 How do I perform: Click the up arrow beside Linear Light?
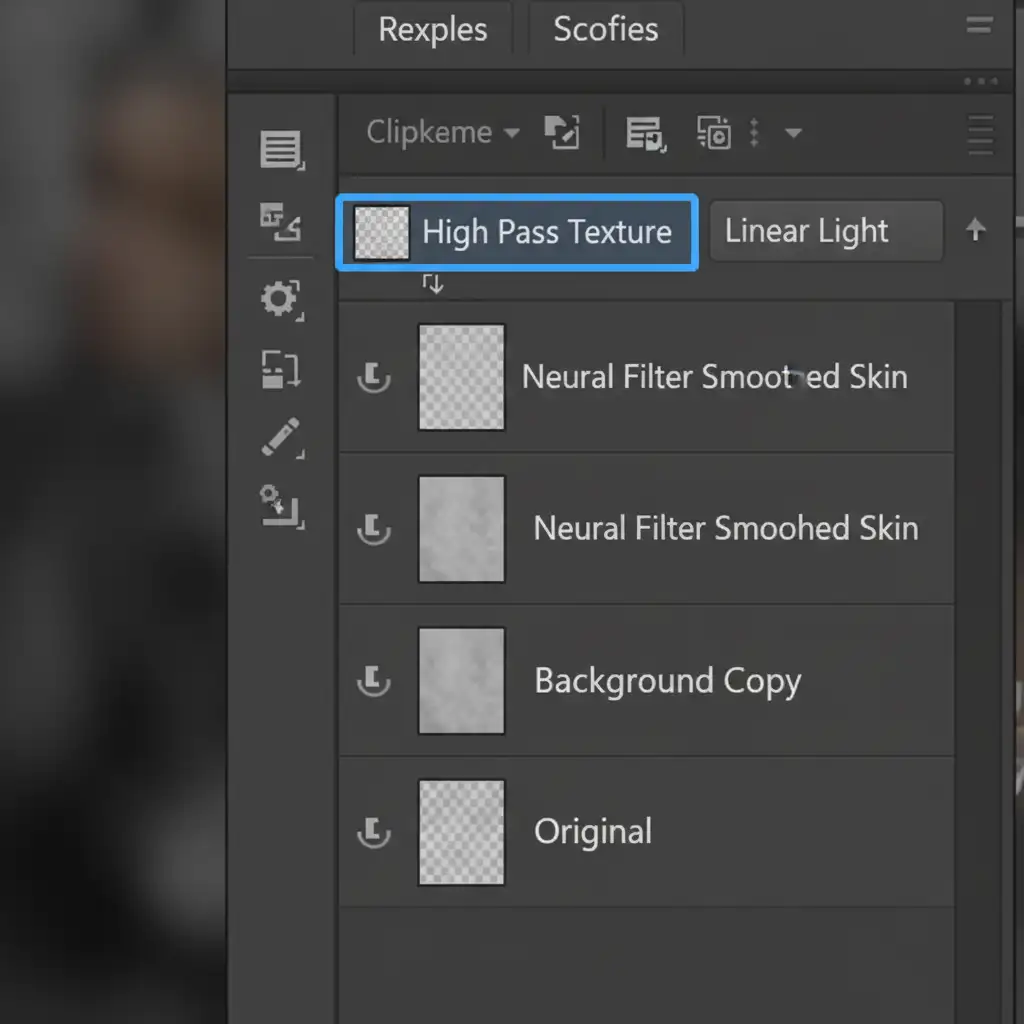(x=975, y=231)
